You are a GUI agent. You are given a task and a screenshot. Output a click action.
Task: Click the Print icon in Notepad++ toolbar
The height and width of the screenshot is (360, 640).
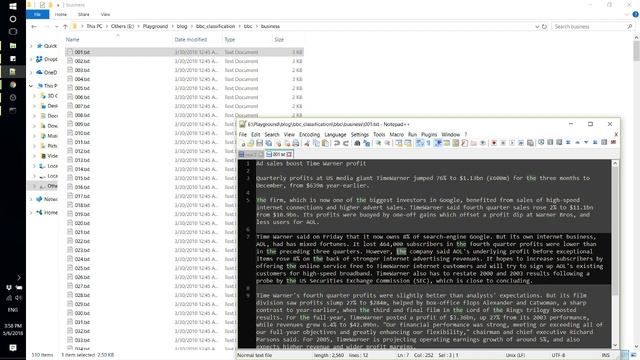[x=296, y=143]
